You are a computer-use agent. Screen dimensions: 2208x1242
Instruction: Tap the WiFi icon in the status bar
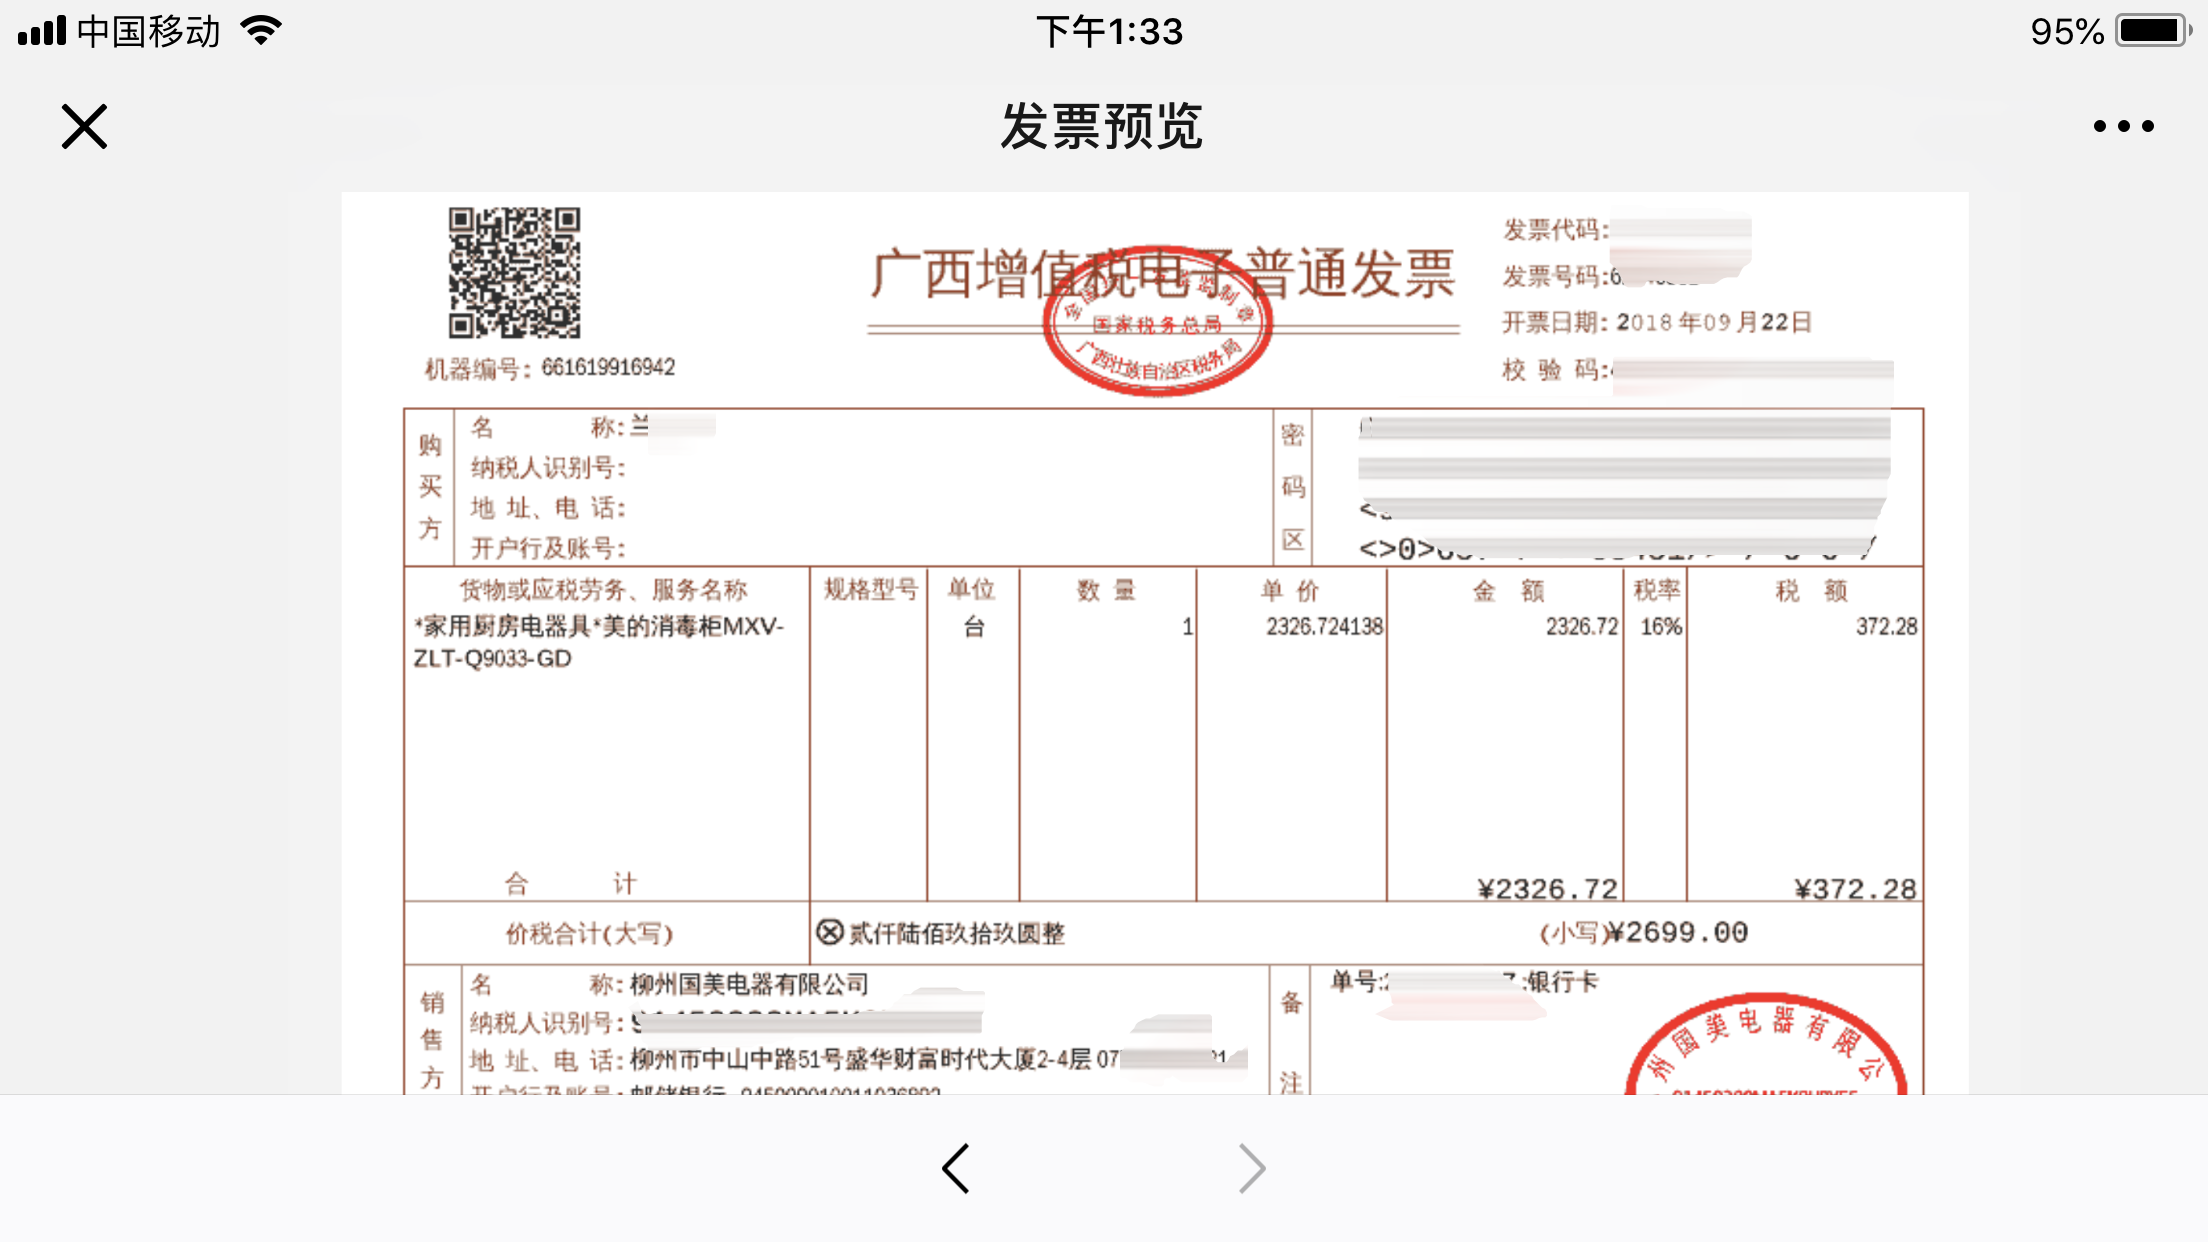point(261,31)
